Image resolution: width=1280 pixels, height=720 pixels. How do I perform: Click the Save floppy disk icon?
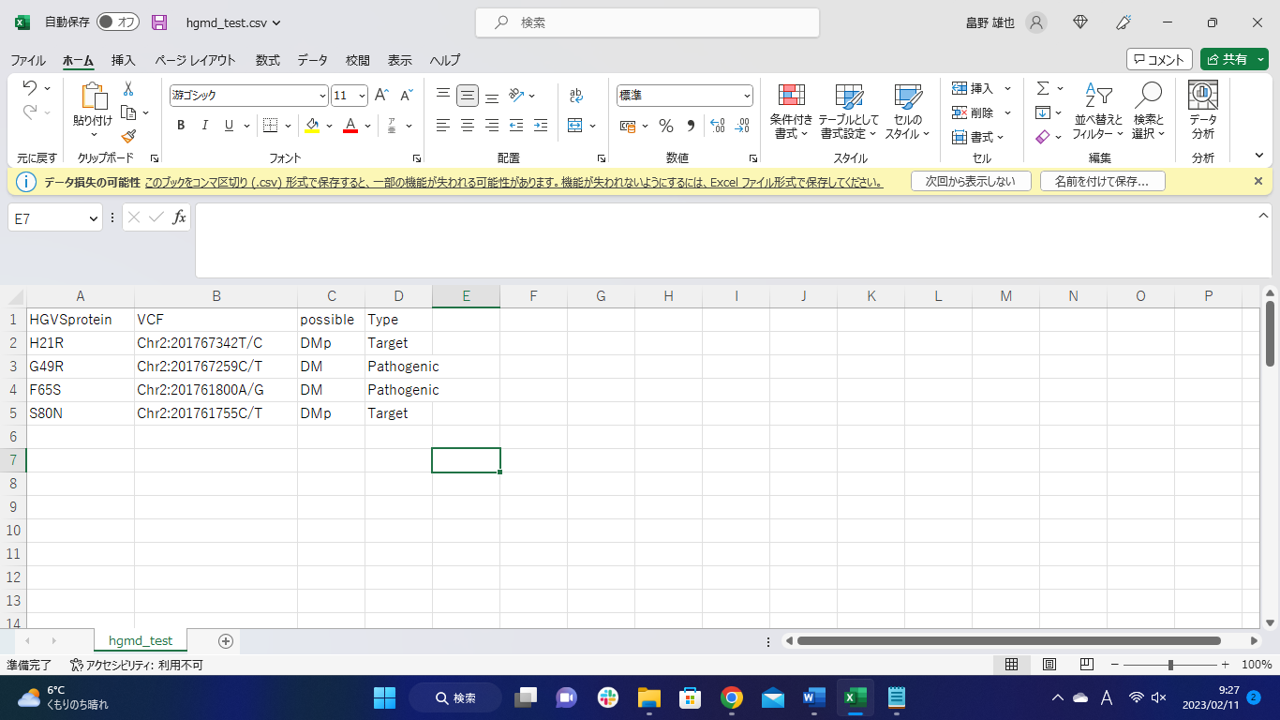tap(159, 22)
